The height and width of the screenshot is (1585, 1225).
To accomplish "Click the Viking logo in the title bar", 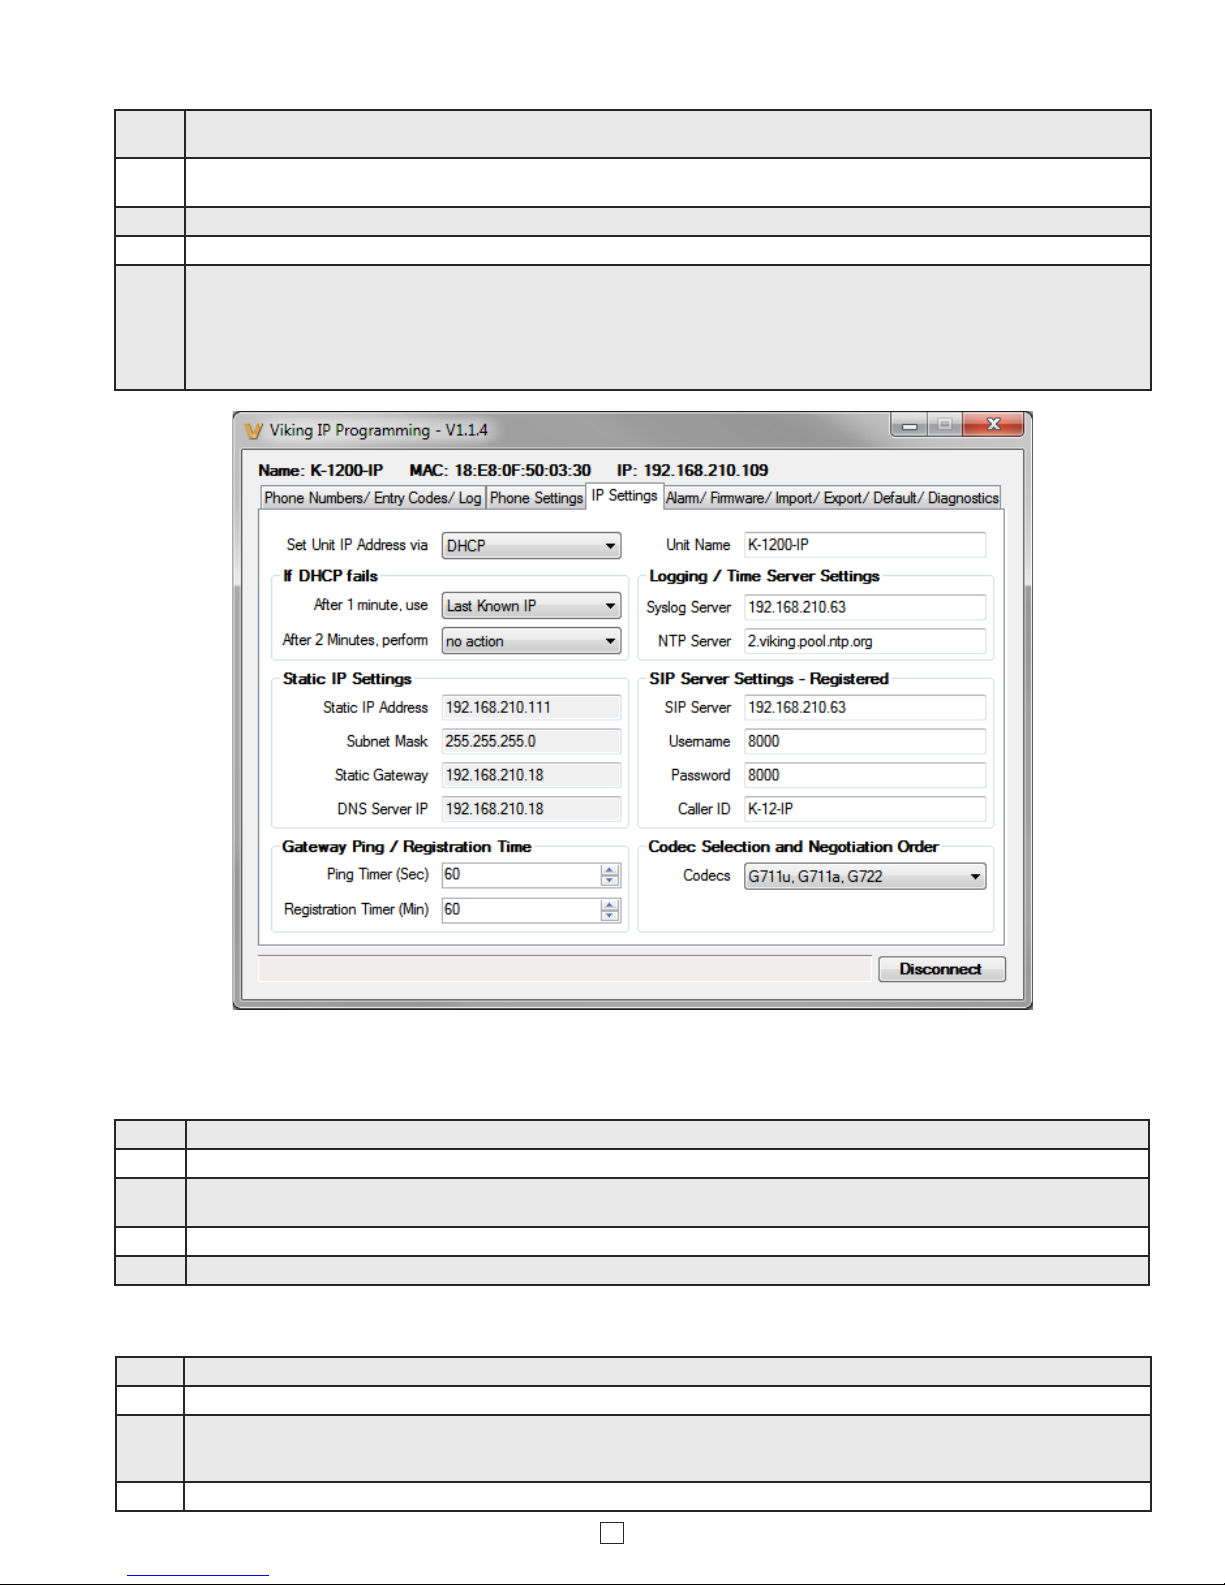I will (x=254, y=431).
